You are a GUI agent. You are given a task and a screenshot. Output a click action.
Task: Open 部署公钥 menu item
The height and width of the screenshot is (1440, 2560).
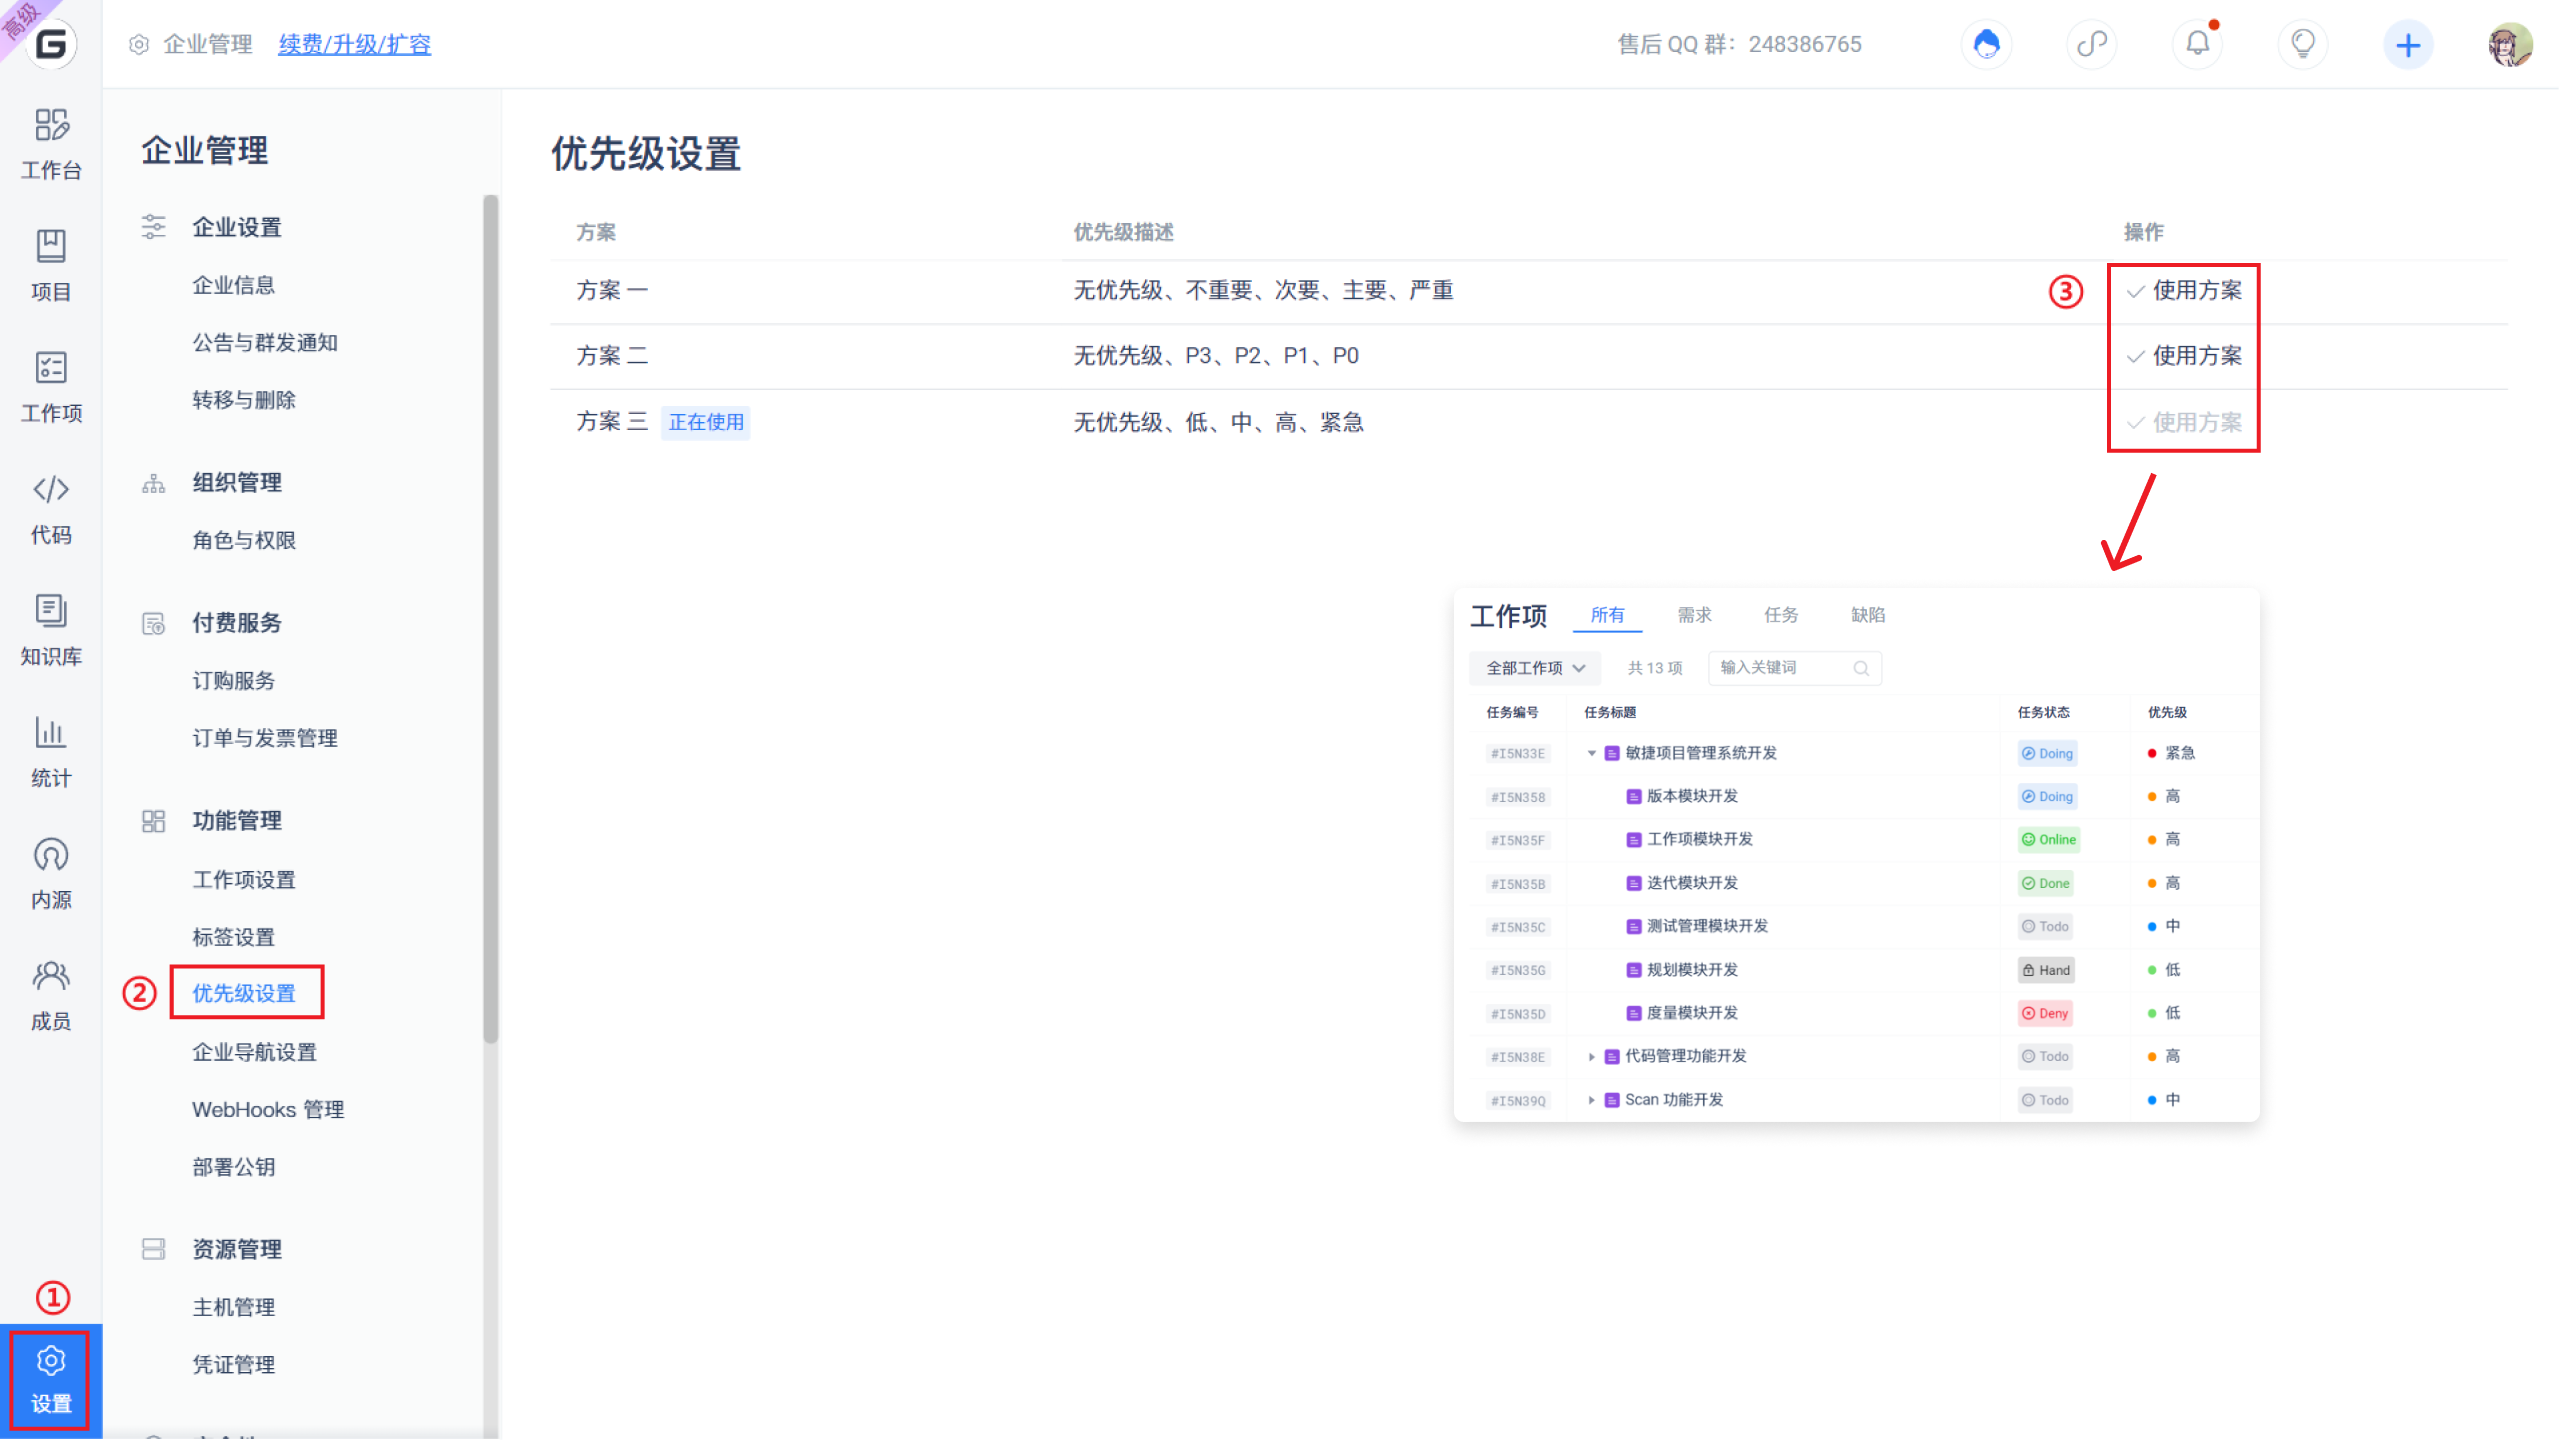point(234,1167)
